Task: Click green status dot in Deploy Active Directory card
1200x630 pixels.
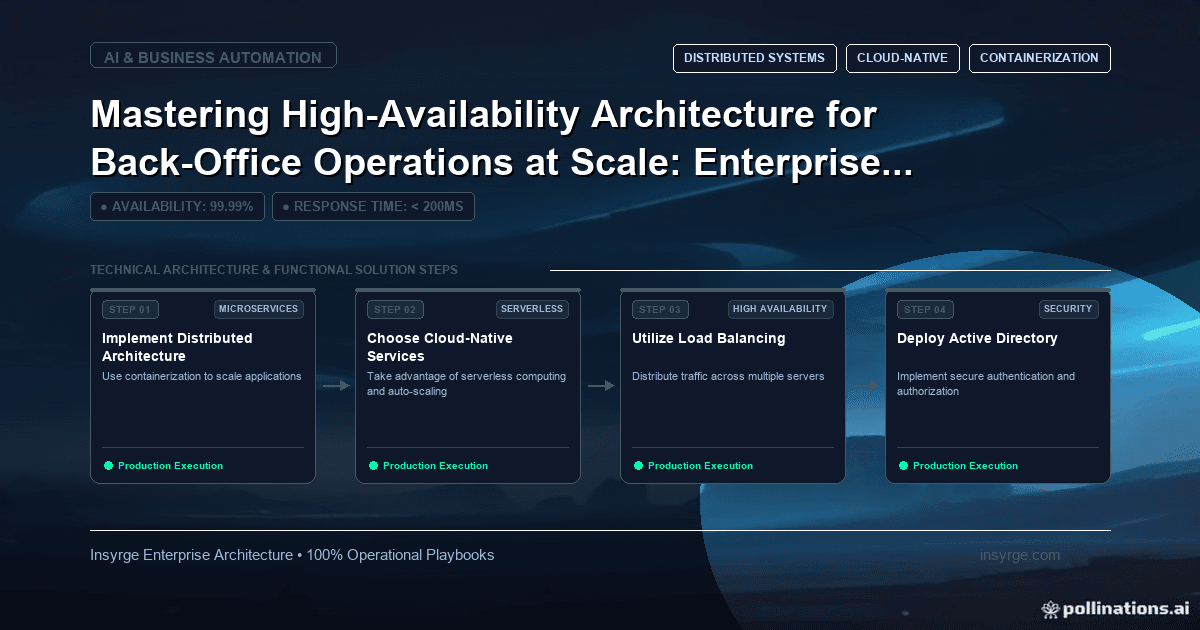Action: point(903,466)
